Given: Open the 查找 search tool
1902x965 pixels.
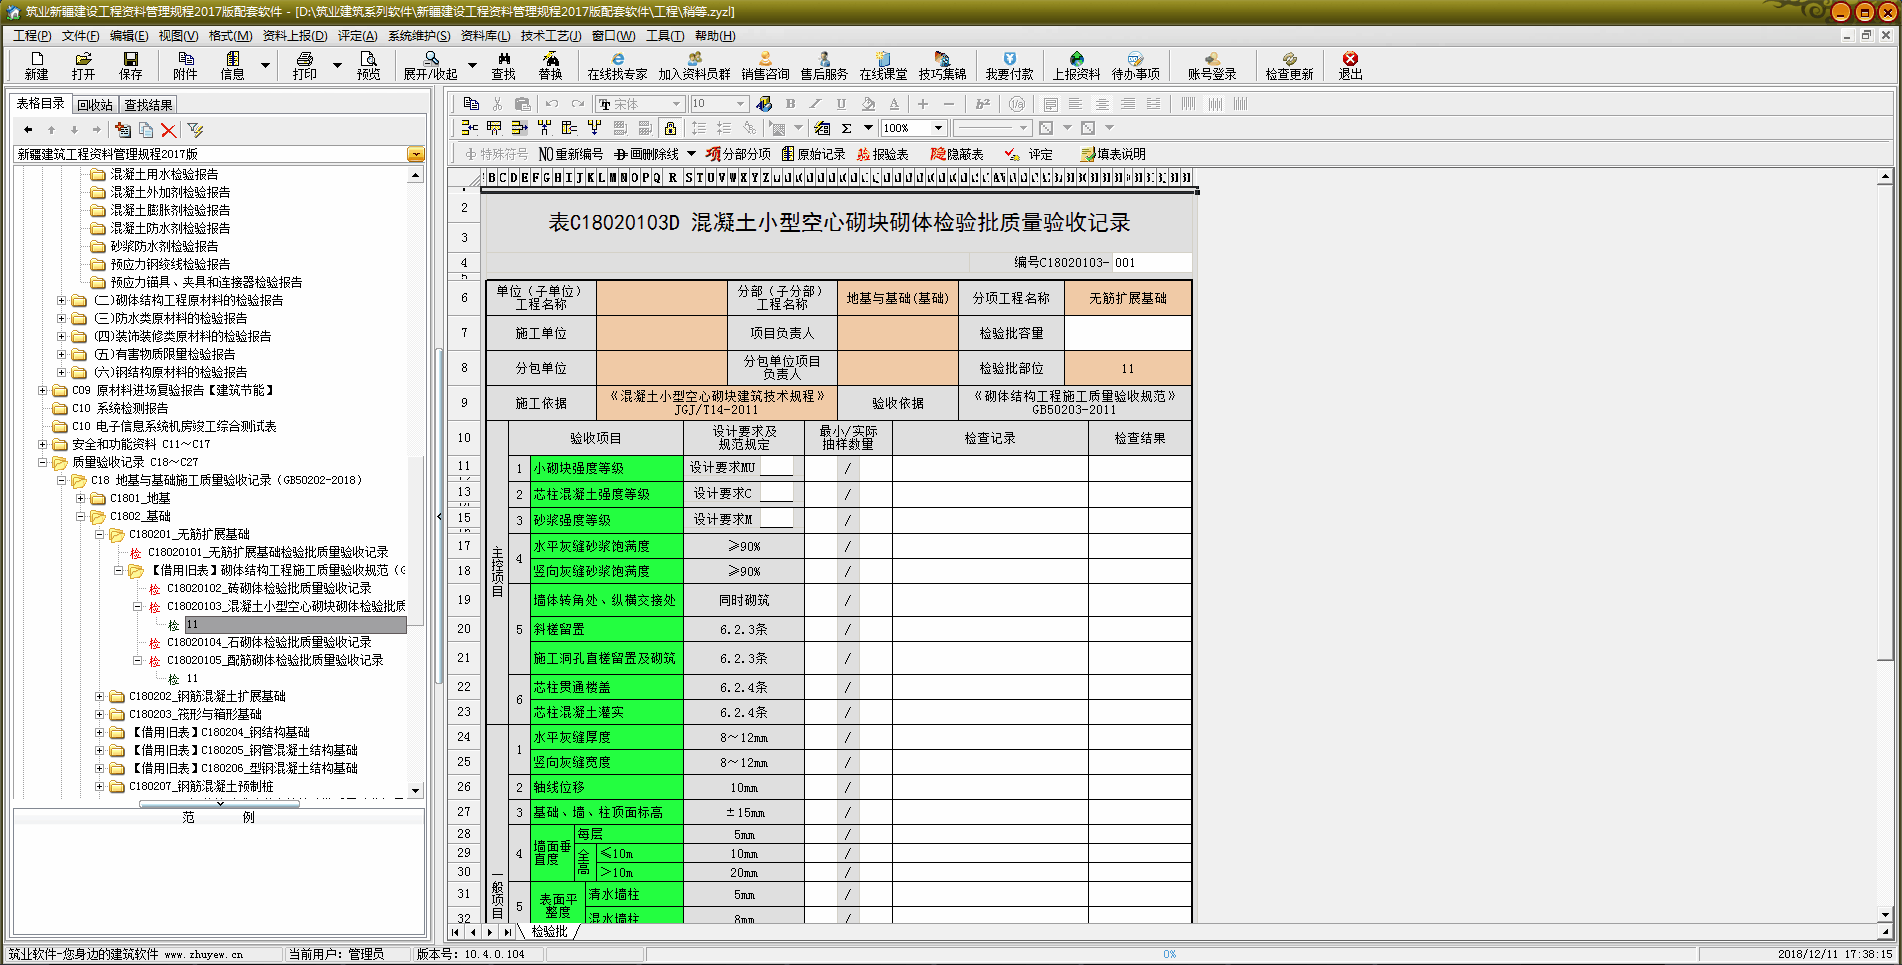Looking at the screenshot, I should [503, 65].
